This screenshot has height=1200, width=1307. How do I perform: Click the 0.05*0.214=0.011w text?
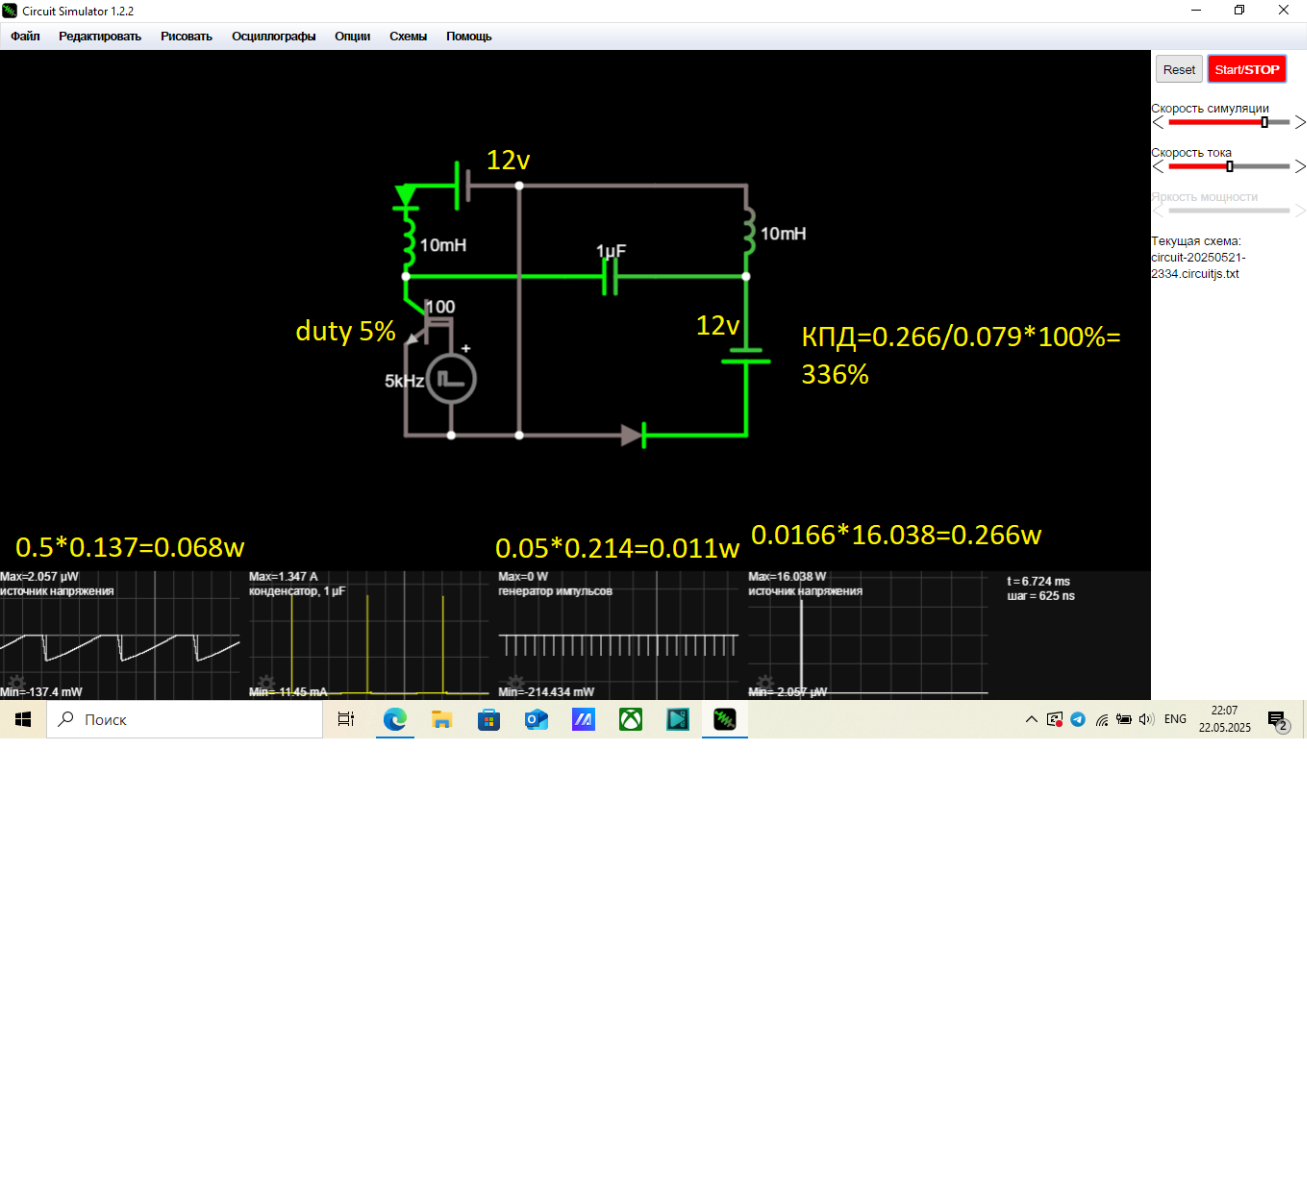(x=617, y=548)
